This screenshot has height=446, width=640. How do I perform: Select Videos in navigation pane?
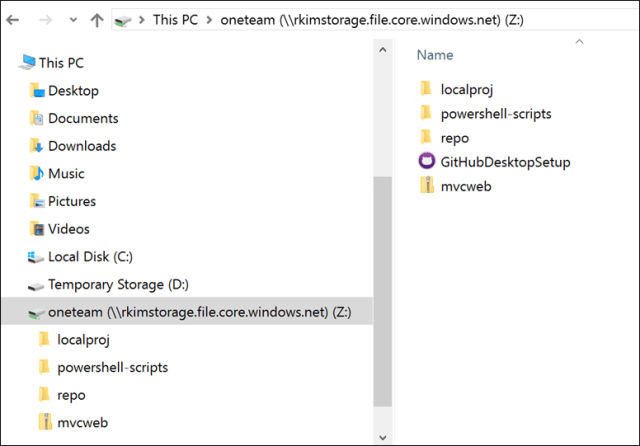[x=69, y=229]
